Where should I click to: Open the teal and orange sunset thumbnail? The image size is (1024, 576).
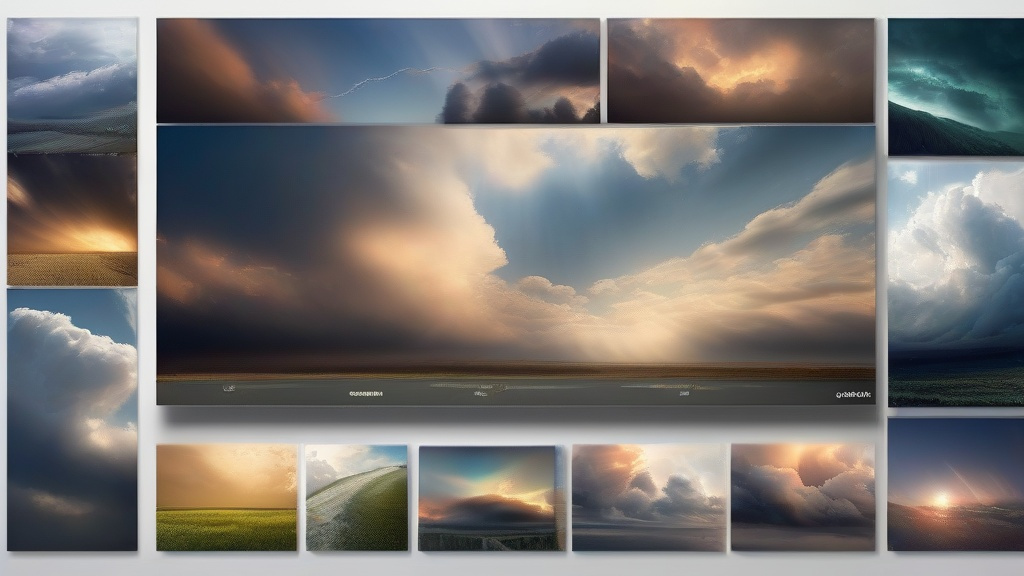[x=487, y=498]
